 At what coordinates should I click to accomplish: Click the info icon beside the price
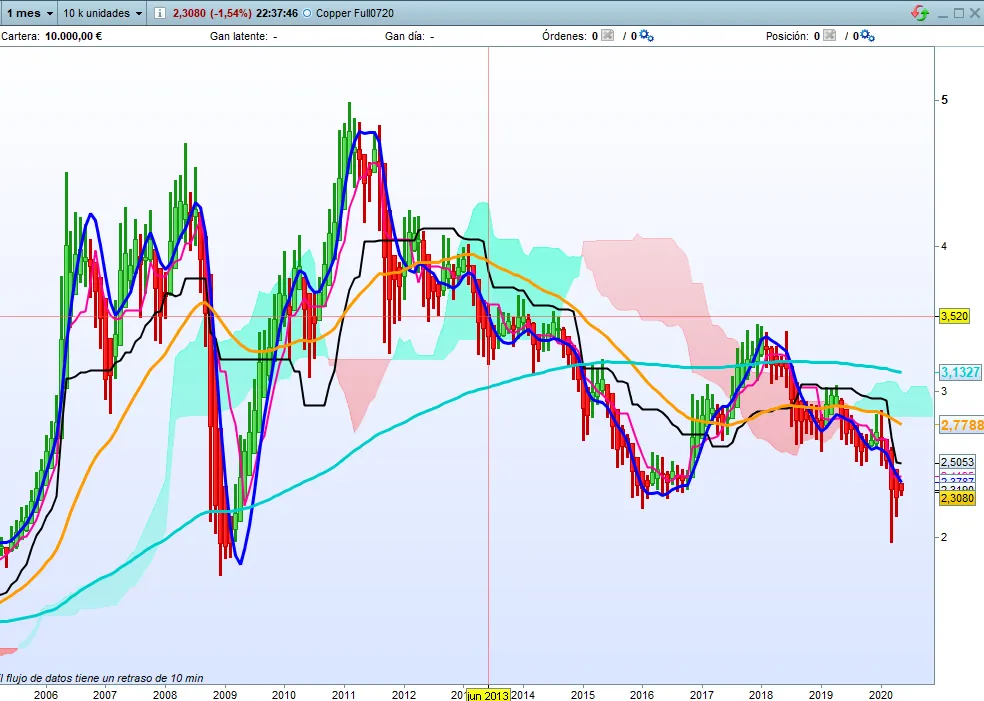tap(160, 13)
